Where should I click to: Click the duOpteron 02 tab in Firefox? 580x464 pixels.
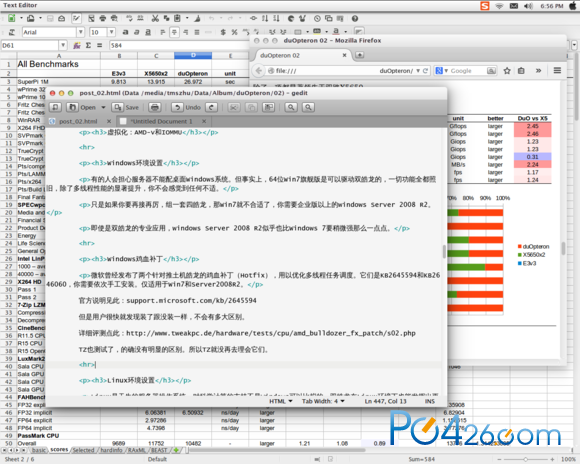click(x=303, y=56)
